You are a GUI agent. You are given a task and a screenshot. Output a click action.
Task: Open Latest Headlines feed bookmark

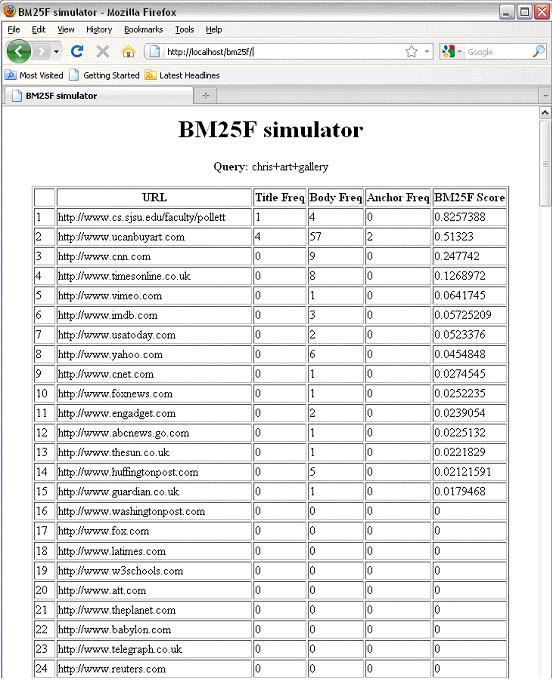[182, 75]
